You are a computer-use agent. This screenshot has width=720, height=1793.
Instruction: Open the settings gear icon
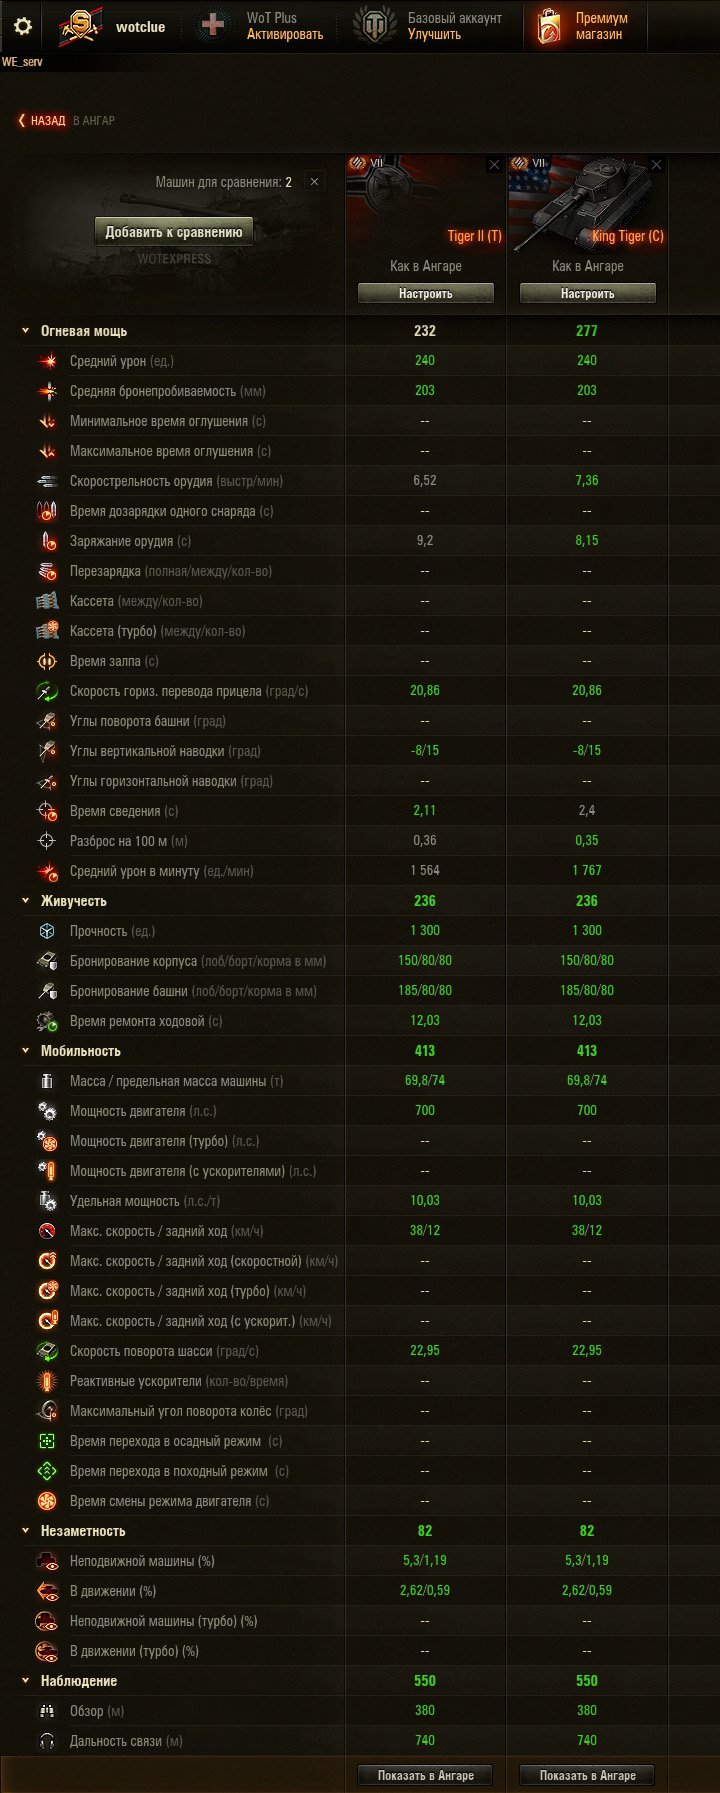tap(22, 26)
